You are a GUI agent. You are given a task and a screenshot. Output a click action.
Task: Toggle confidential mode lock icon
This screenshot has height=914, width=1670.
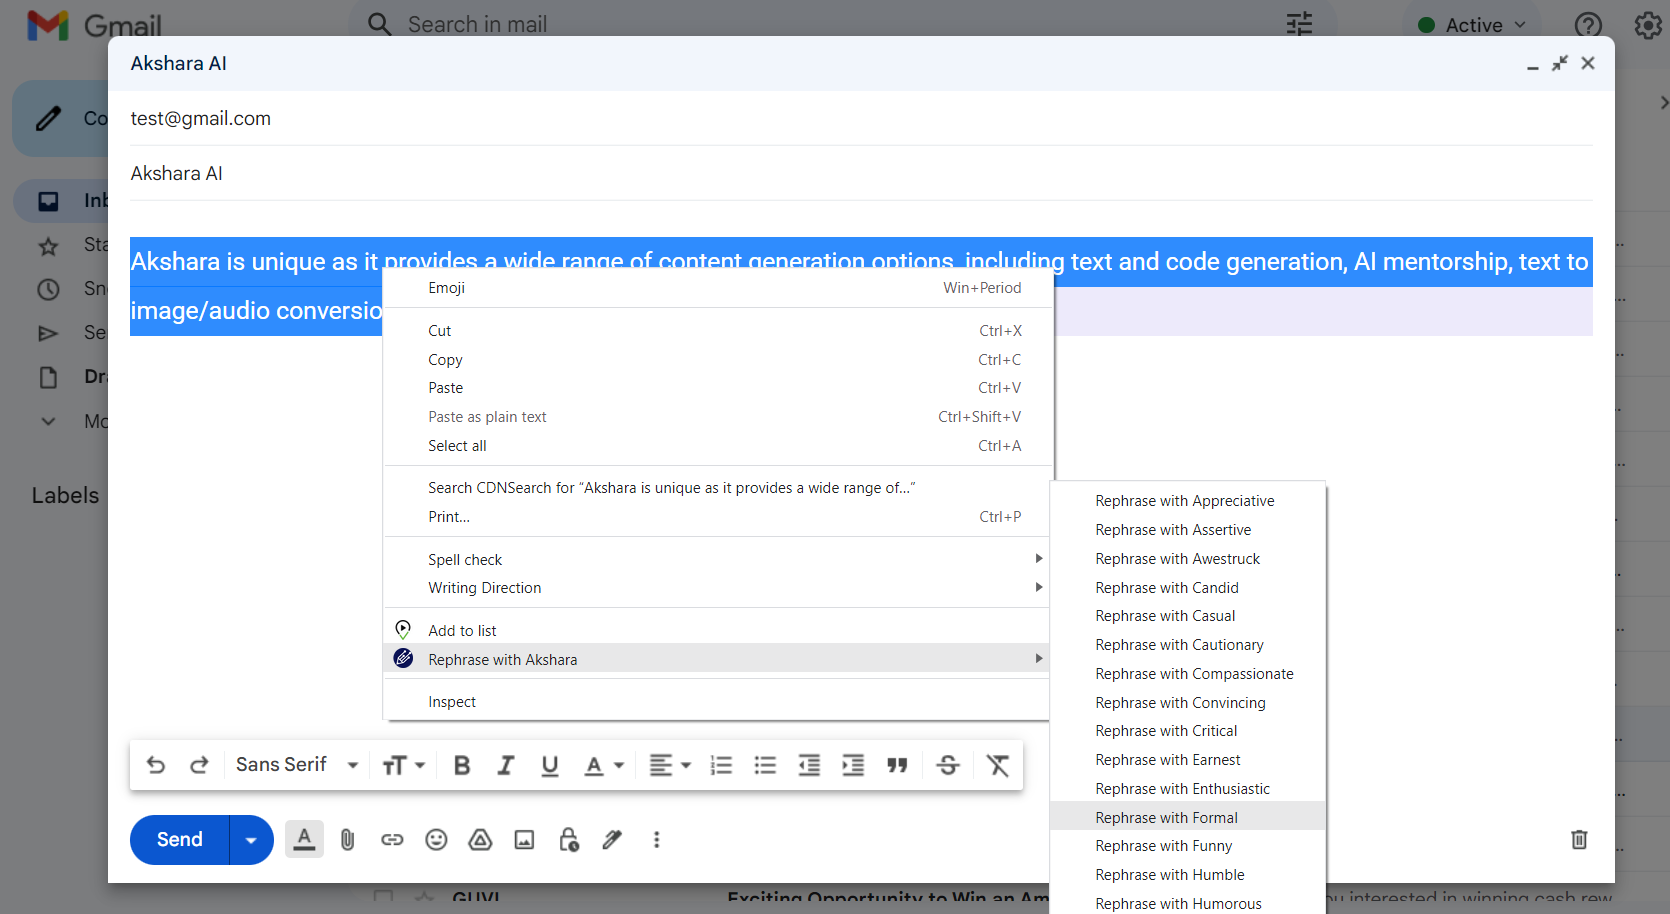click(x=569, y=840)
